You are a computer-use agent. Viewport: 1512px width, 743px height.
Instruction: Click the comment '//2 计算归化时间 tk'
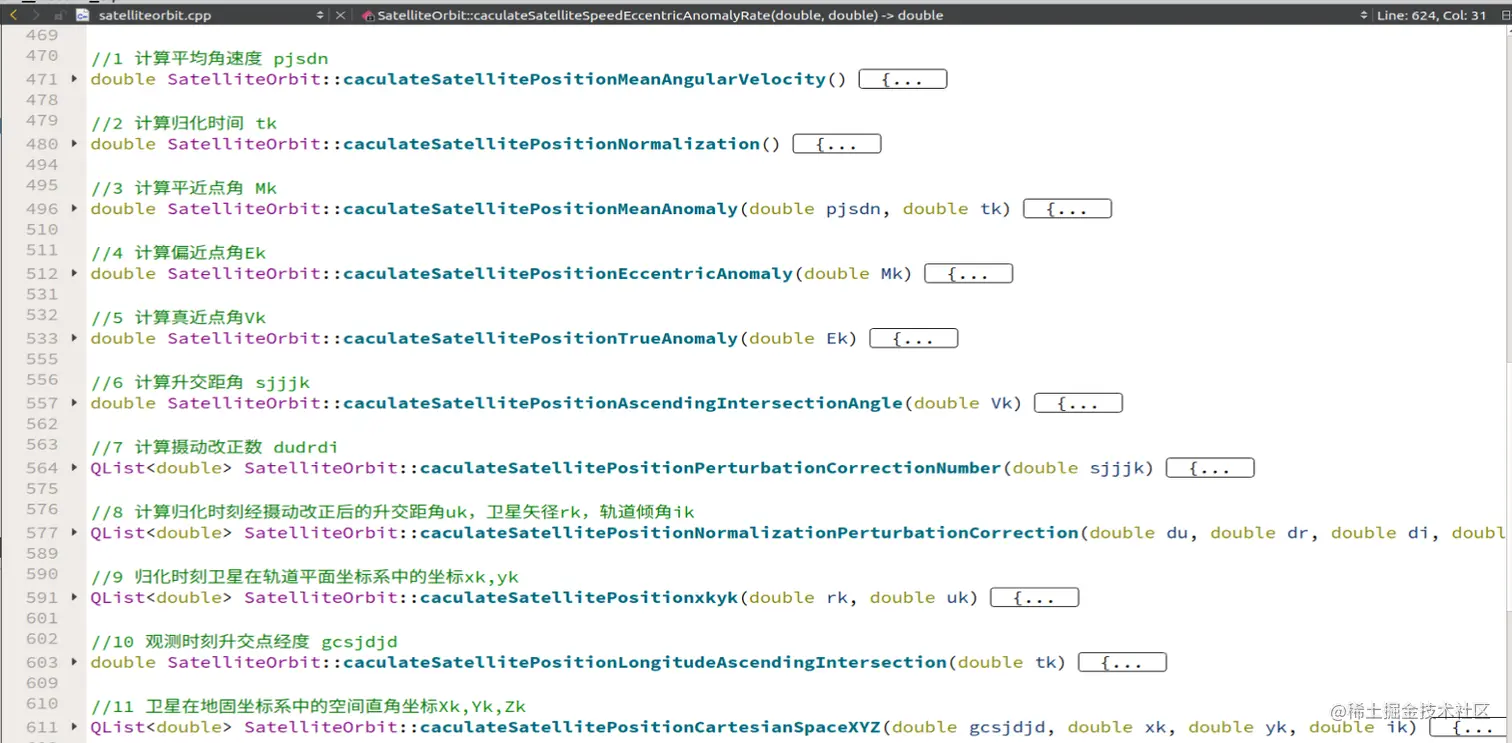(183, 123)
